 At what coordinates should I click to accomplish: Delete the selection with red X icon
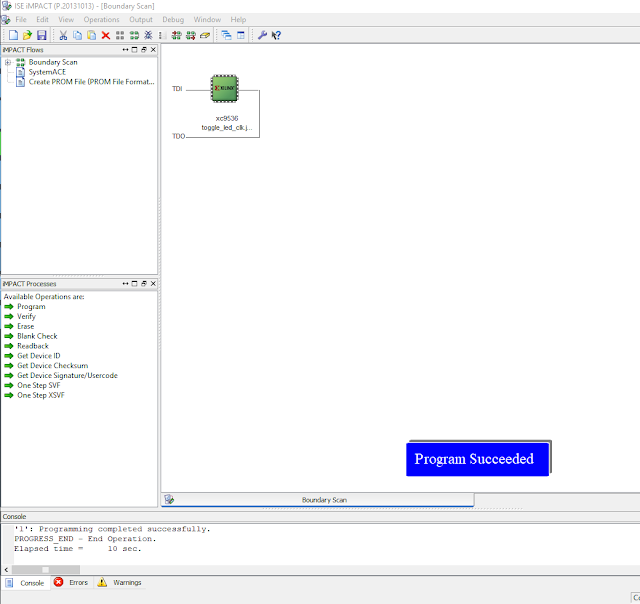tap(106, 35)
